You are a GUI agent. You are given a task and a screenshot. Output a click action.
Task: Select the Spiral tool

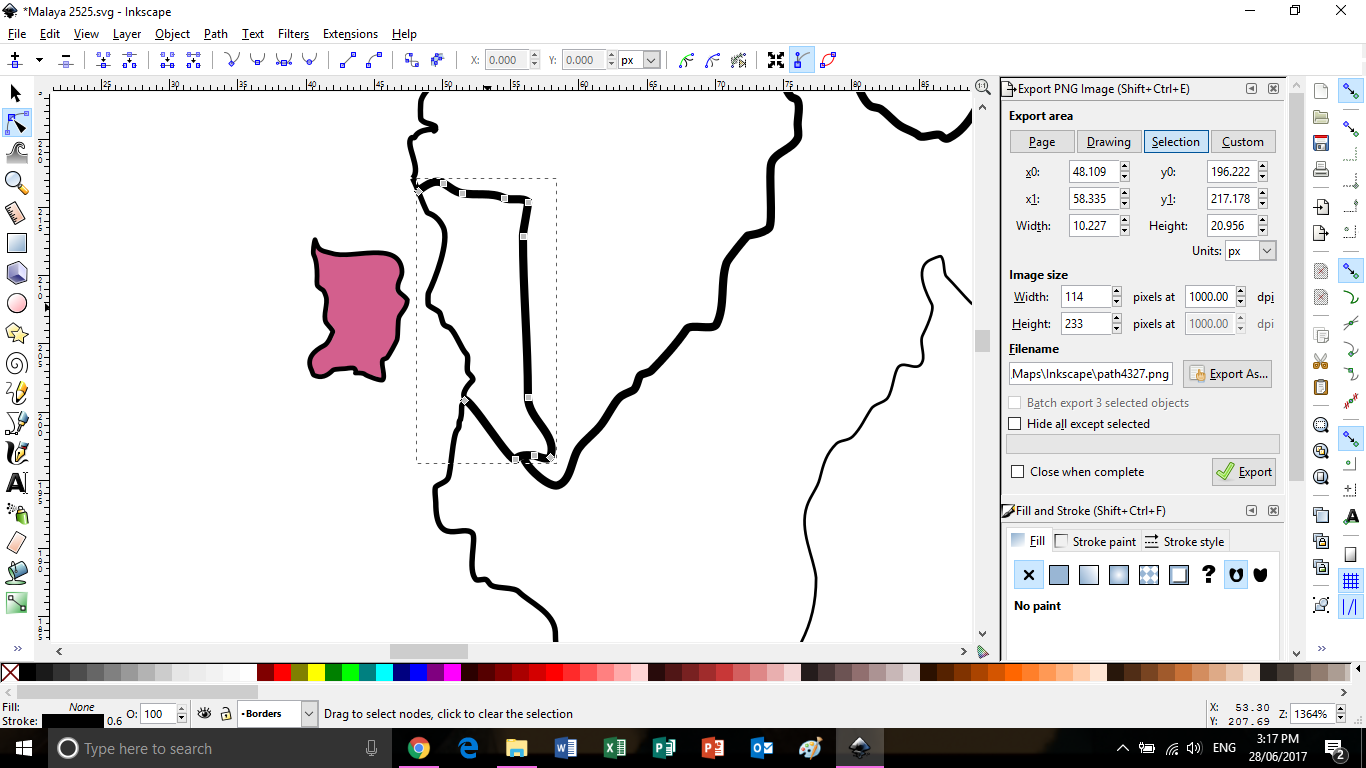pyautogui.click(x=16, y=363)
